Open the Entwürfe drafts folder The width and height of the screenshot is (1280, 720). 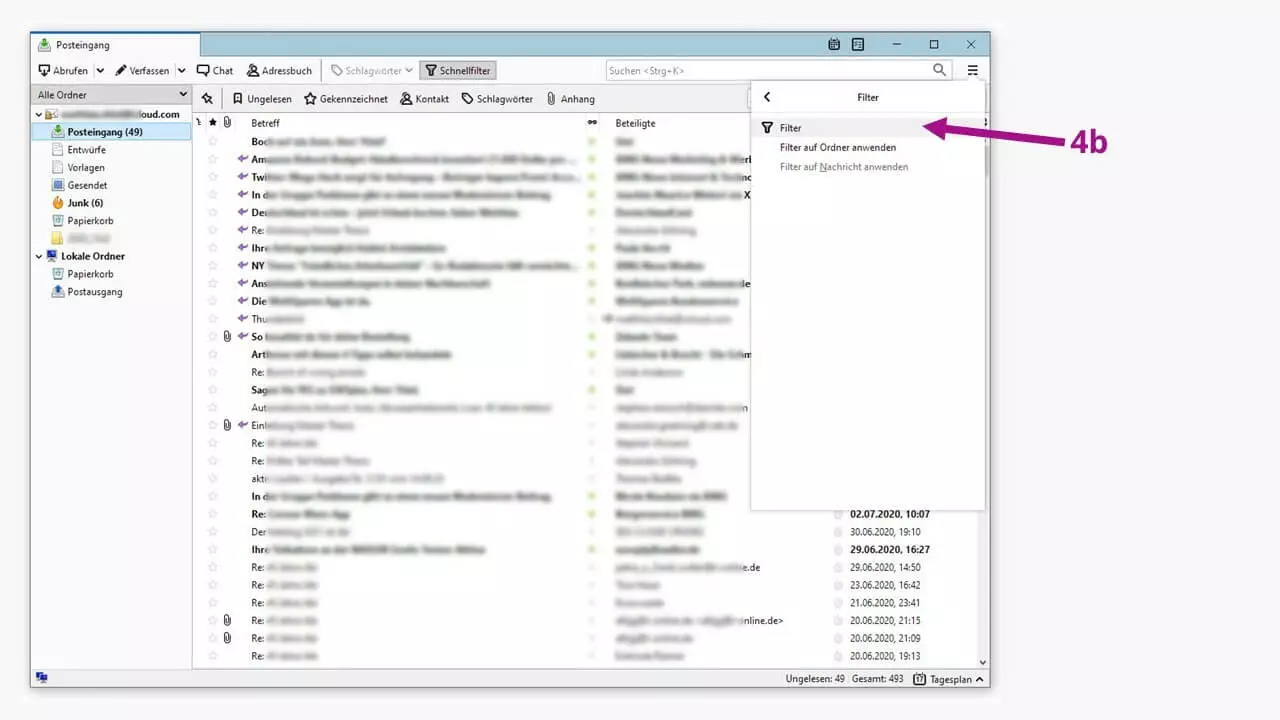(x=86, y=150)
